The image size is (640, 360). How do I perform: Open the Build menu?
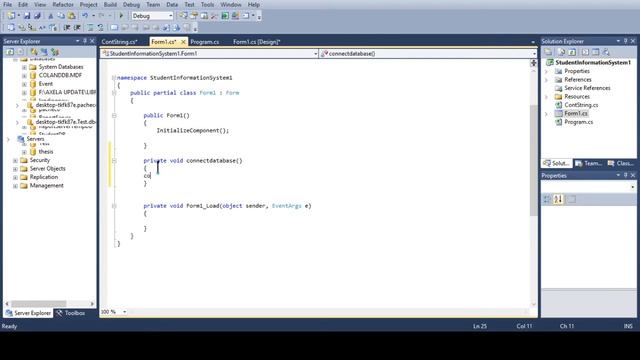coord(110,4)
